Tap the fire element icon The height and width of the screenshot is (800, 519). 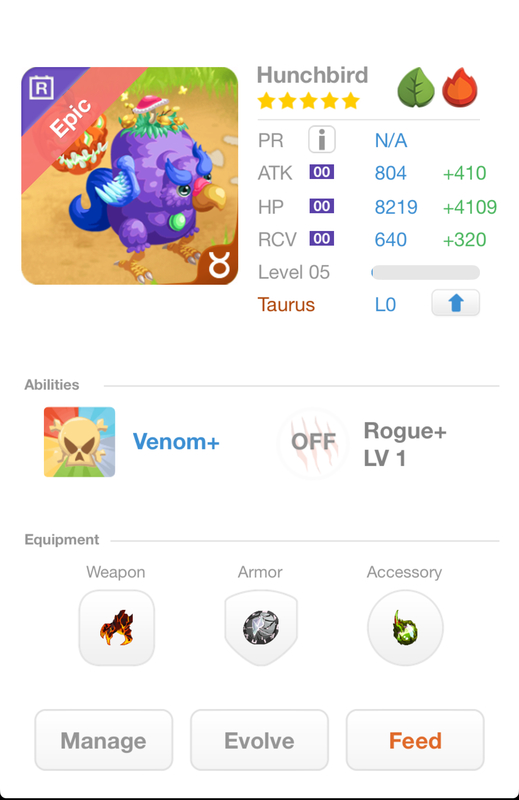[460, 88]
